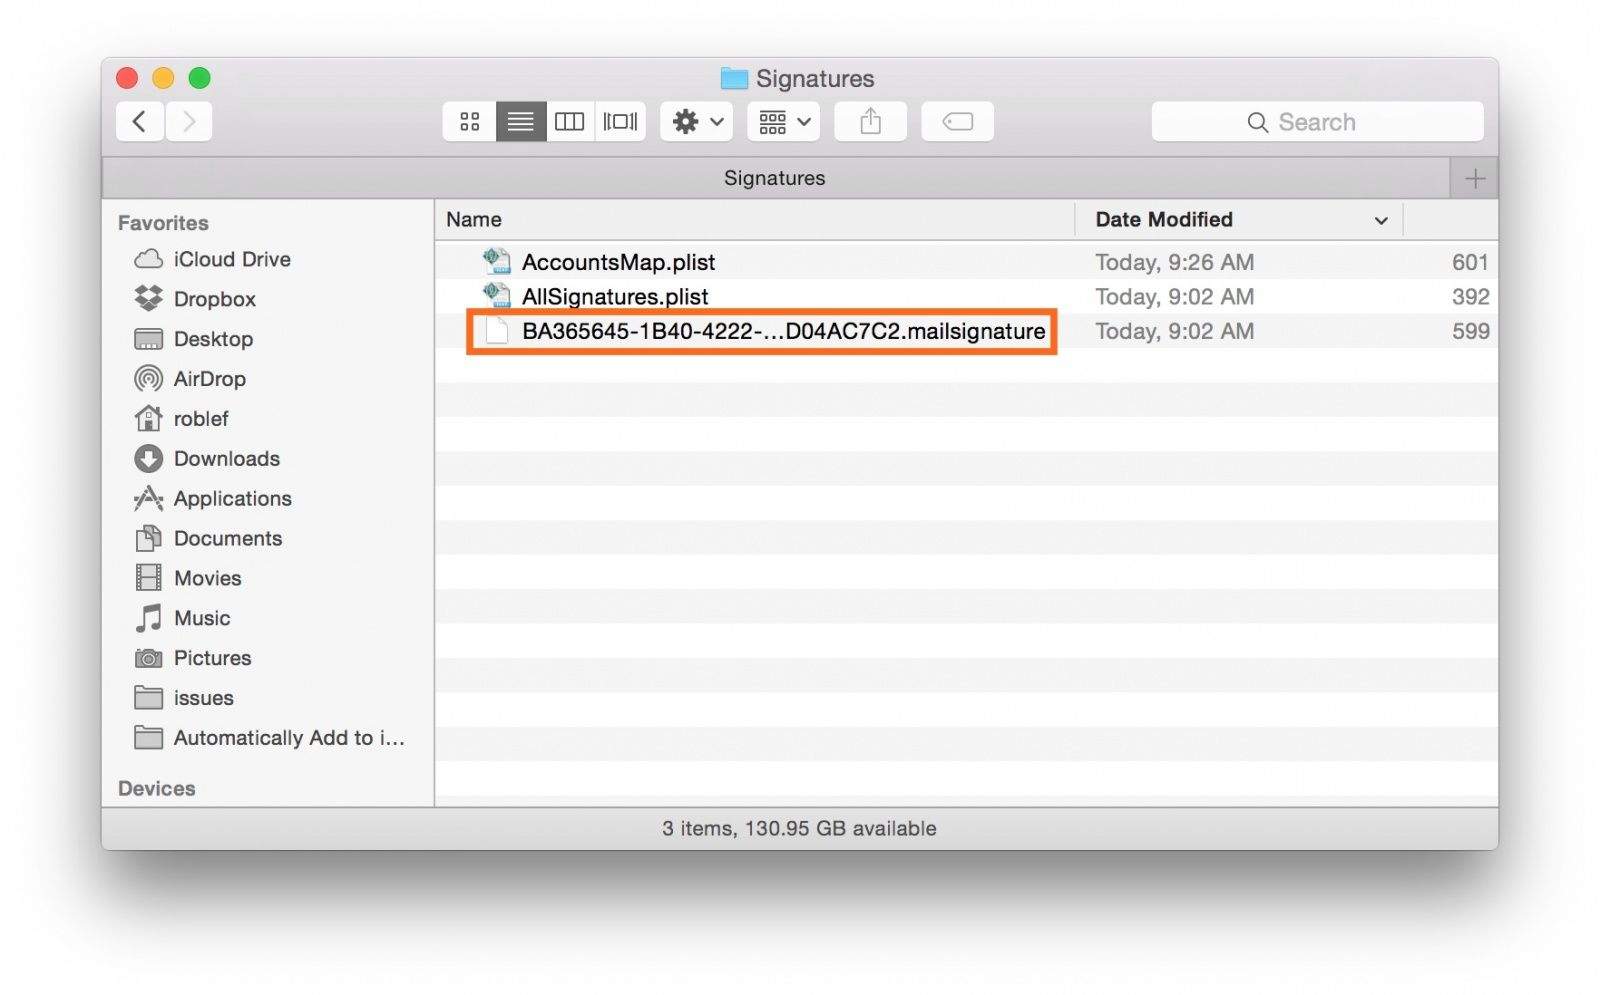Select the Signatures tab
The height and width of the screenshot is (995, 1600).
pos(774,178)
